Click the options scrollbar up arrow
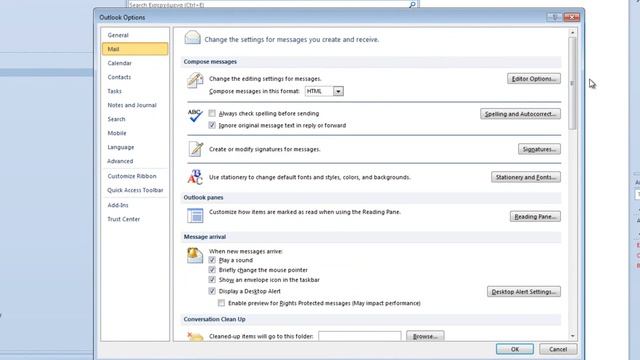 pyautogui.click(x=572, y=32)
